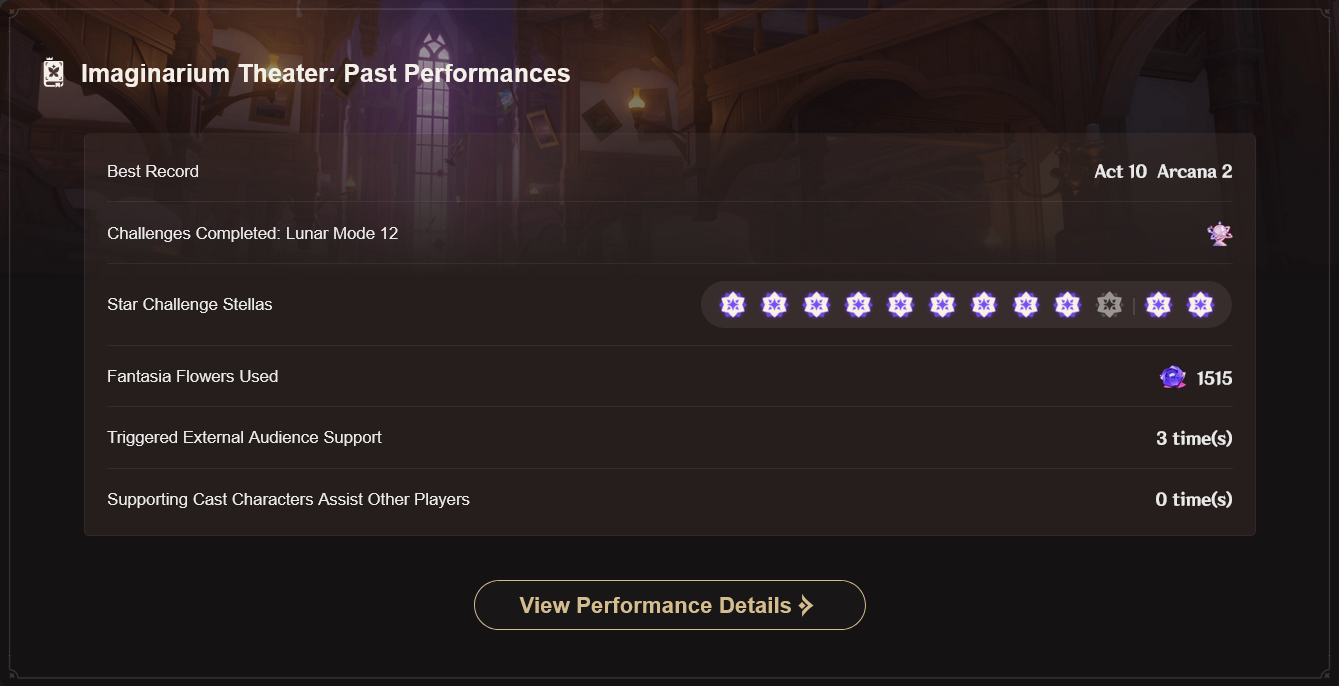The image size is (1339, 686).
Task: Click the 1515 Fantasia Flowers count
Action: tap(1214, 378)
